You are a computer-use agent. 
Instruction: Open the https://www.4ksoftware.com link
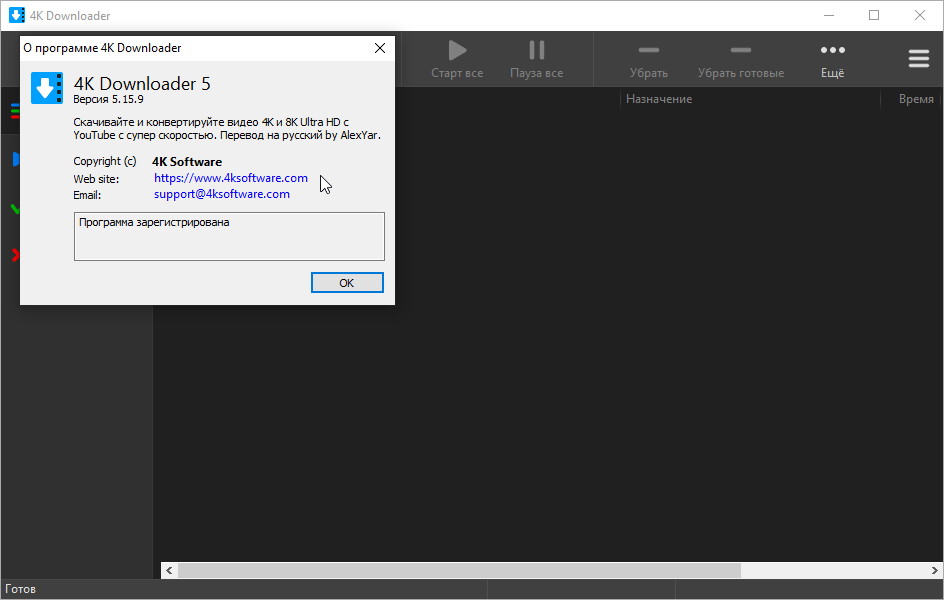pyautogui.click(x=231, y=178)
